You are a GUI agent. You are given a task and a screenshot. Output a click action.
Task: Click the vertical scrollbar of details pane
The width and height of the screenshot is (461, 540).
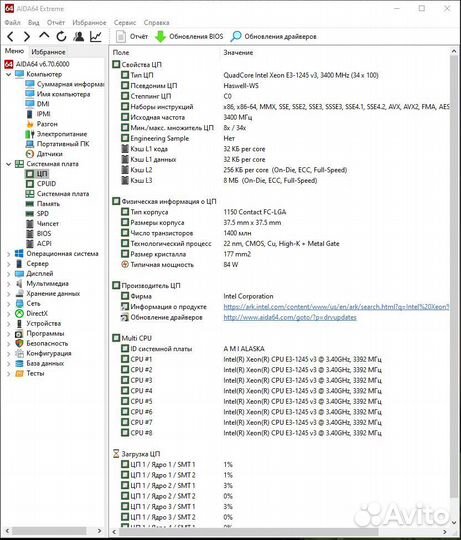coord(454,276)
